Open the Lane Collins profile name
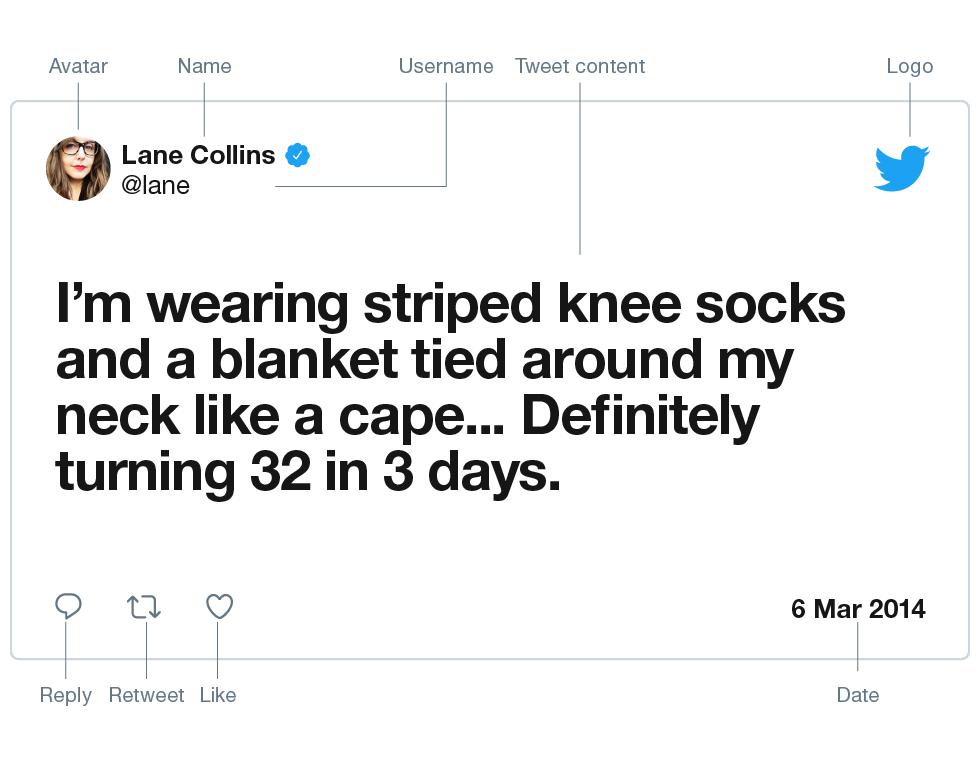This screenshot has width=980, height=761. [198, 155]
